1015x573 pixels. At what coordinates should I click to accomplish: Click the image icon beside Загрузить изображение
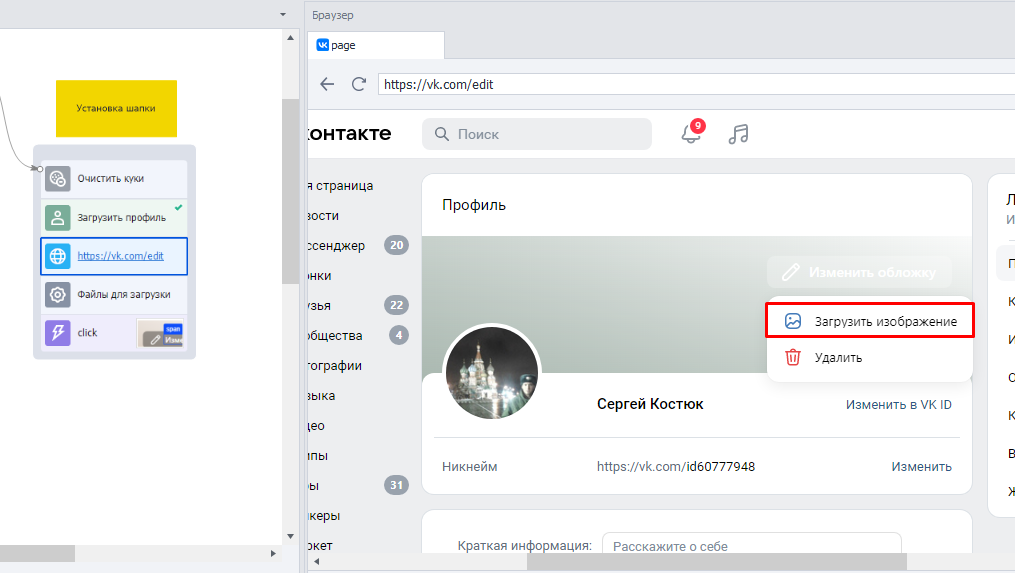(793, 321)
